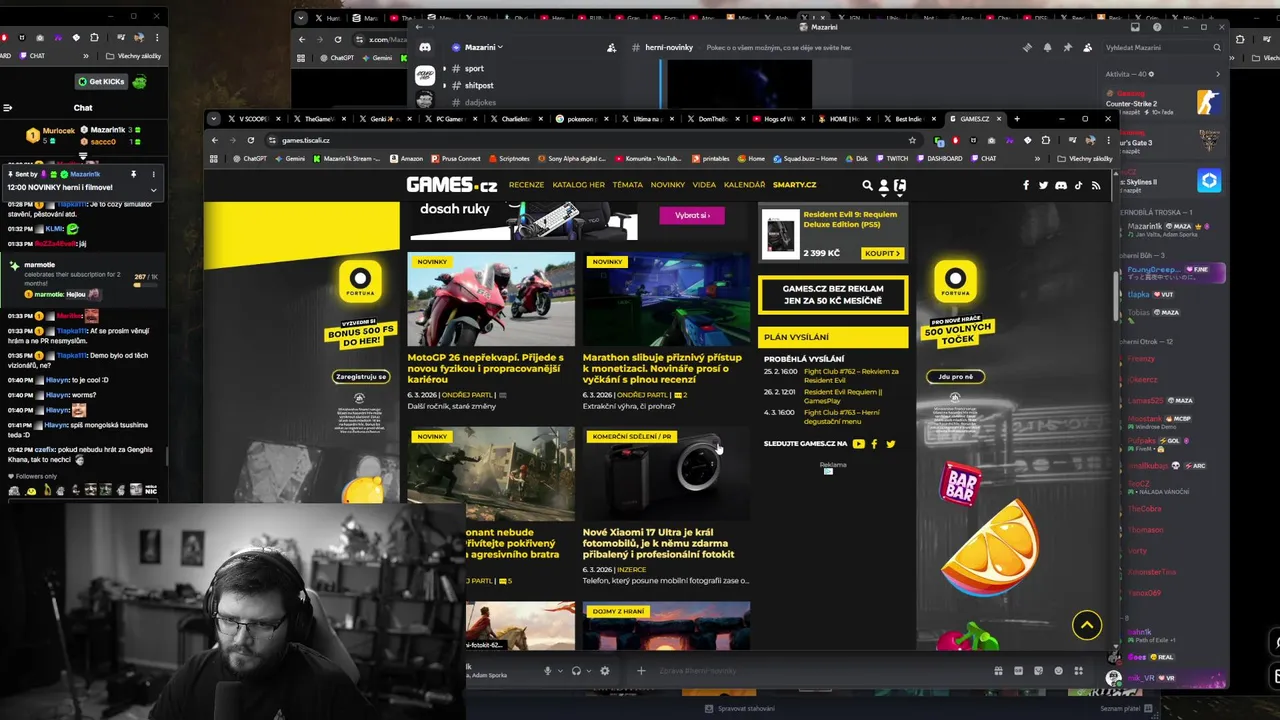This screenshot has width=1280, height=720.
Task: Click Zaregistruj se Fortuna button
Action: pos(361,377)
